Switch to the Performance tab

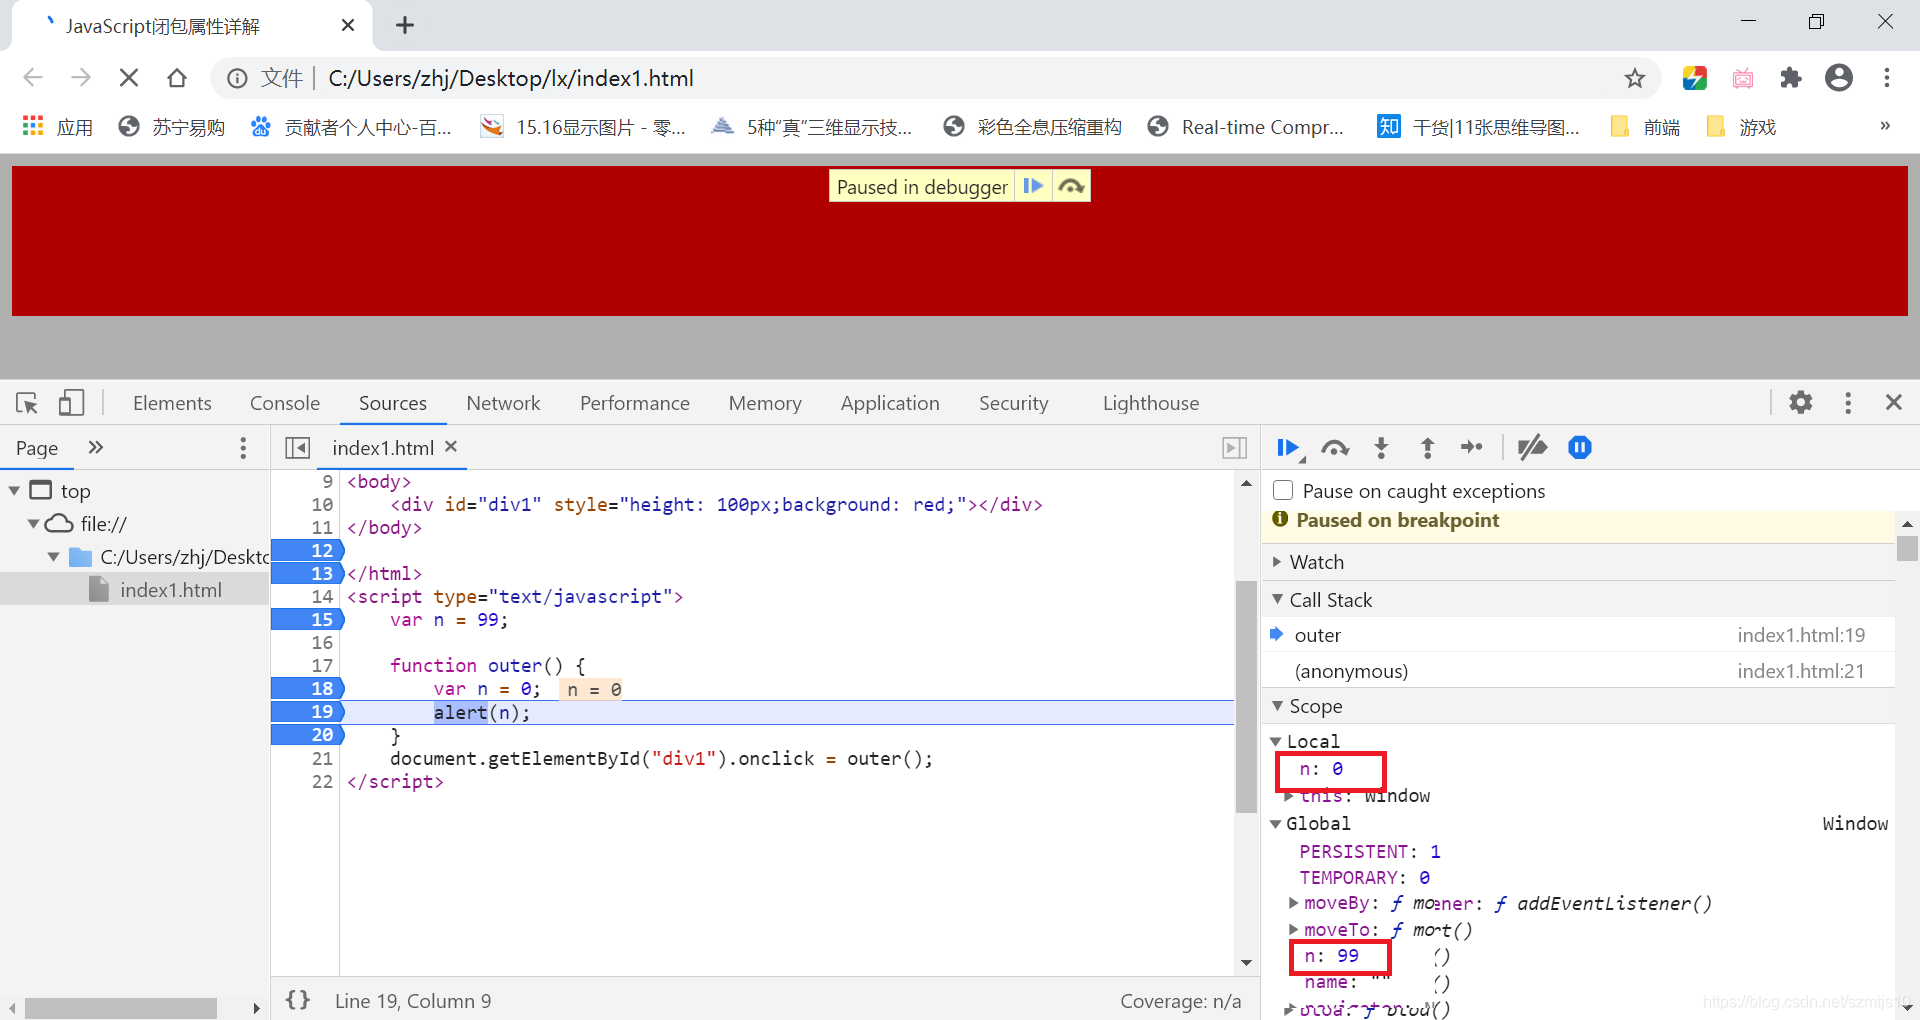pyautogui.click(x=635, y=403)
